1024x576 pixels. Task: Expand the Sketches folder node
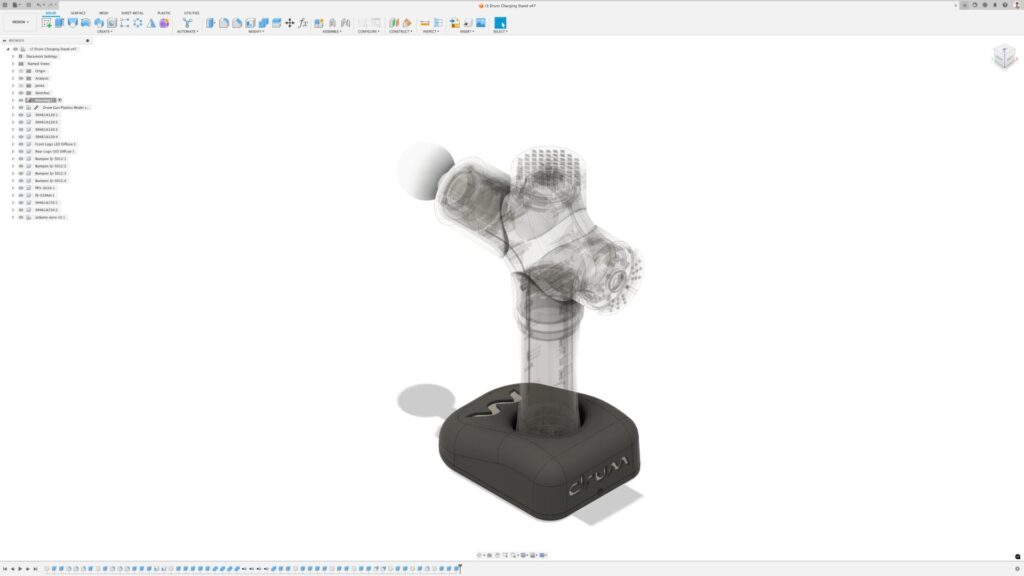(x=13, y=93)
